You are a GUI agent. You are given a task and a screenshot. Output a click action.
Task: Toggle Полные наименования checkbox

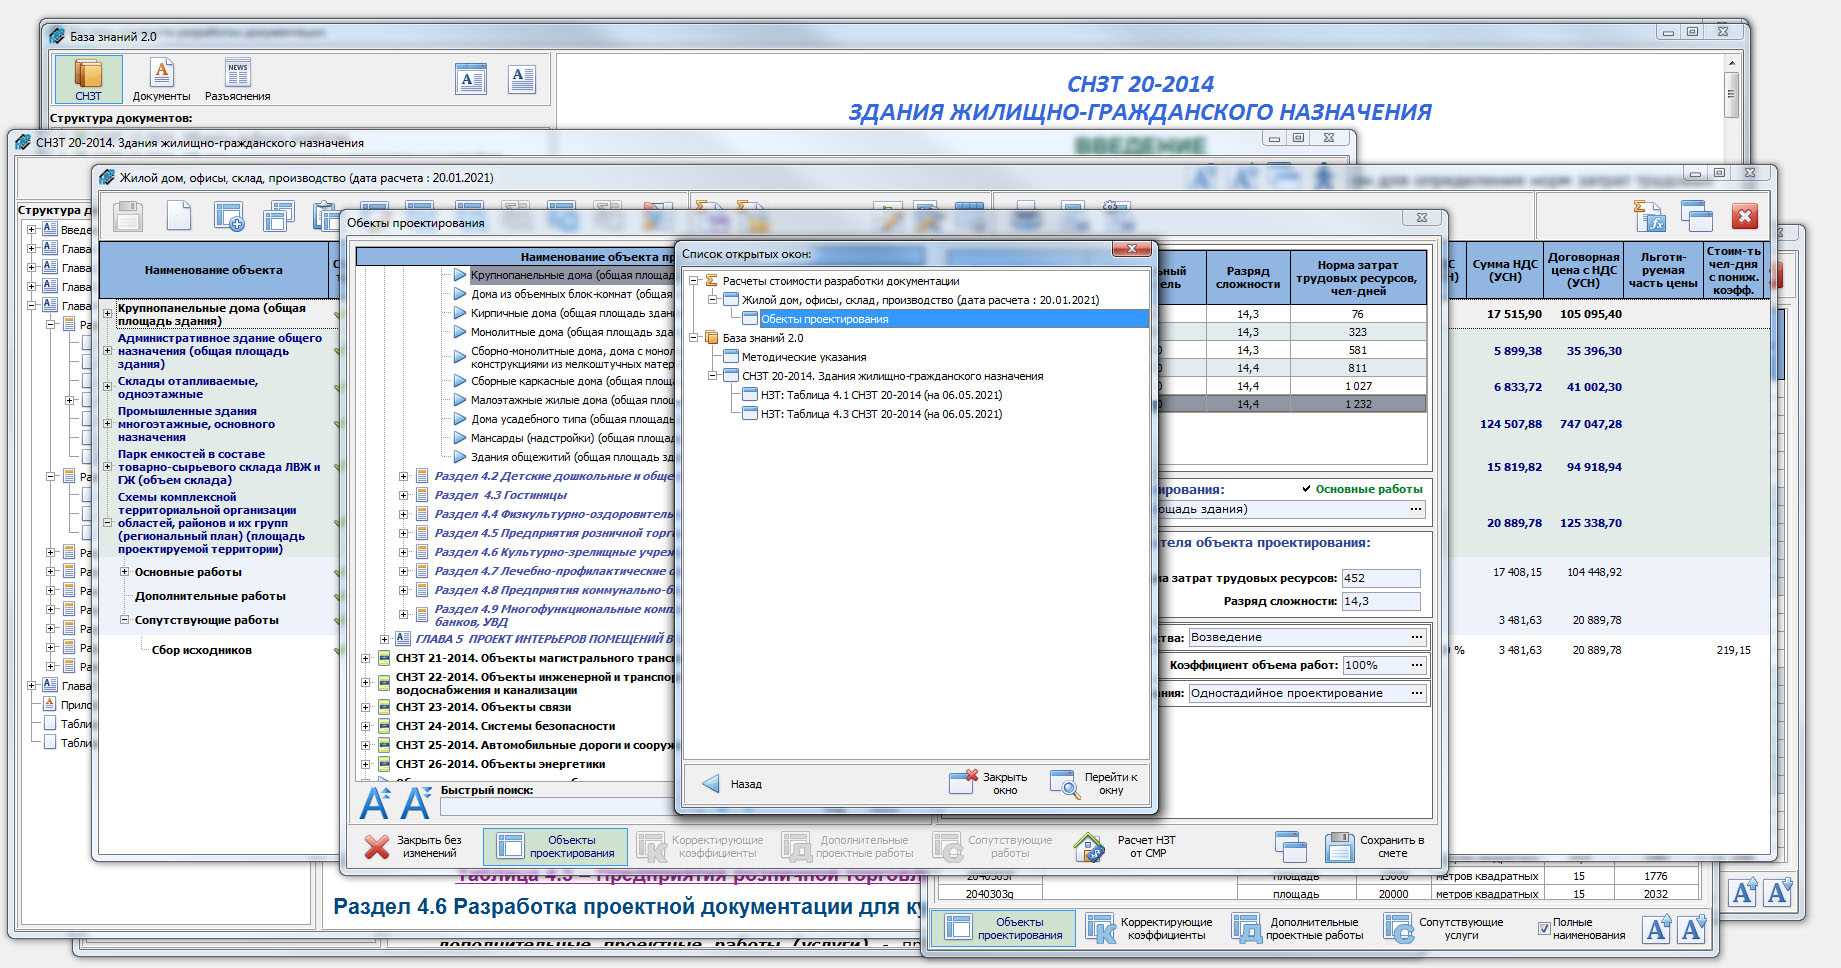(x=1544, y=929)
